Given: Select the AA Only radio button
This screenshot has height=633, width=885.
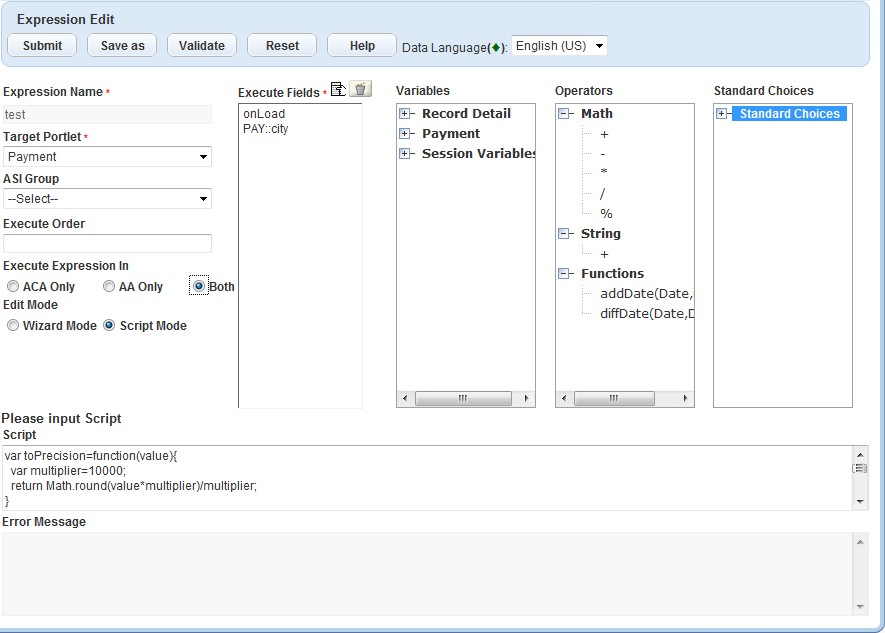Looking at the screenshot, I should 109,287.
